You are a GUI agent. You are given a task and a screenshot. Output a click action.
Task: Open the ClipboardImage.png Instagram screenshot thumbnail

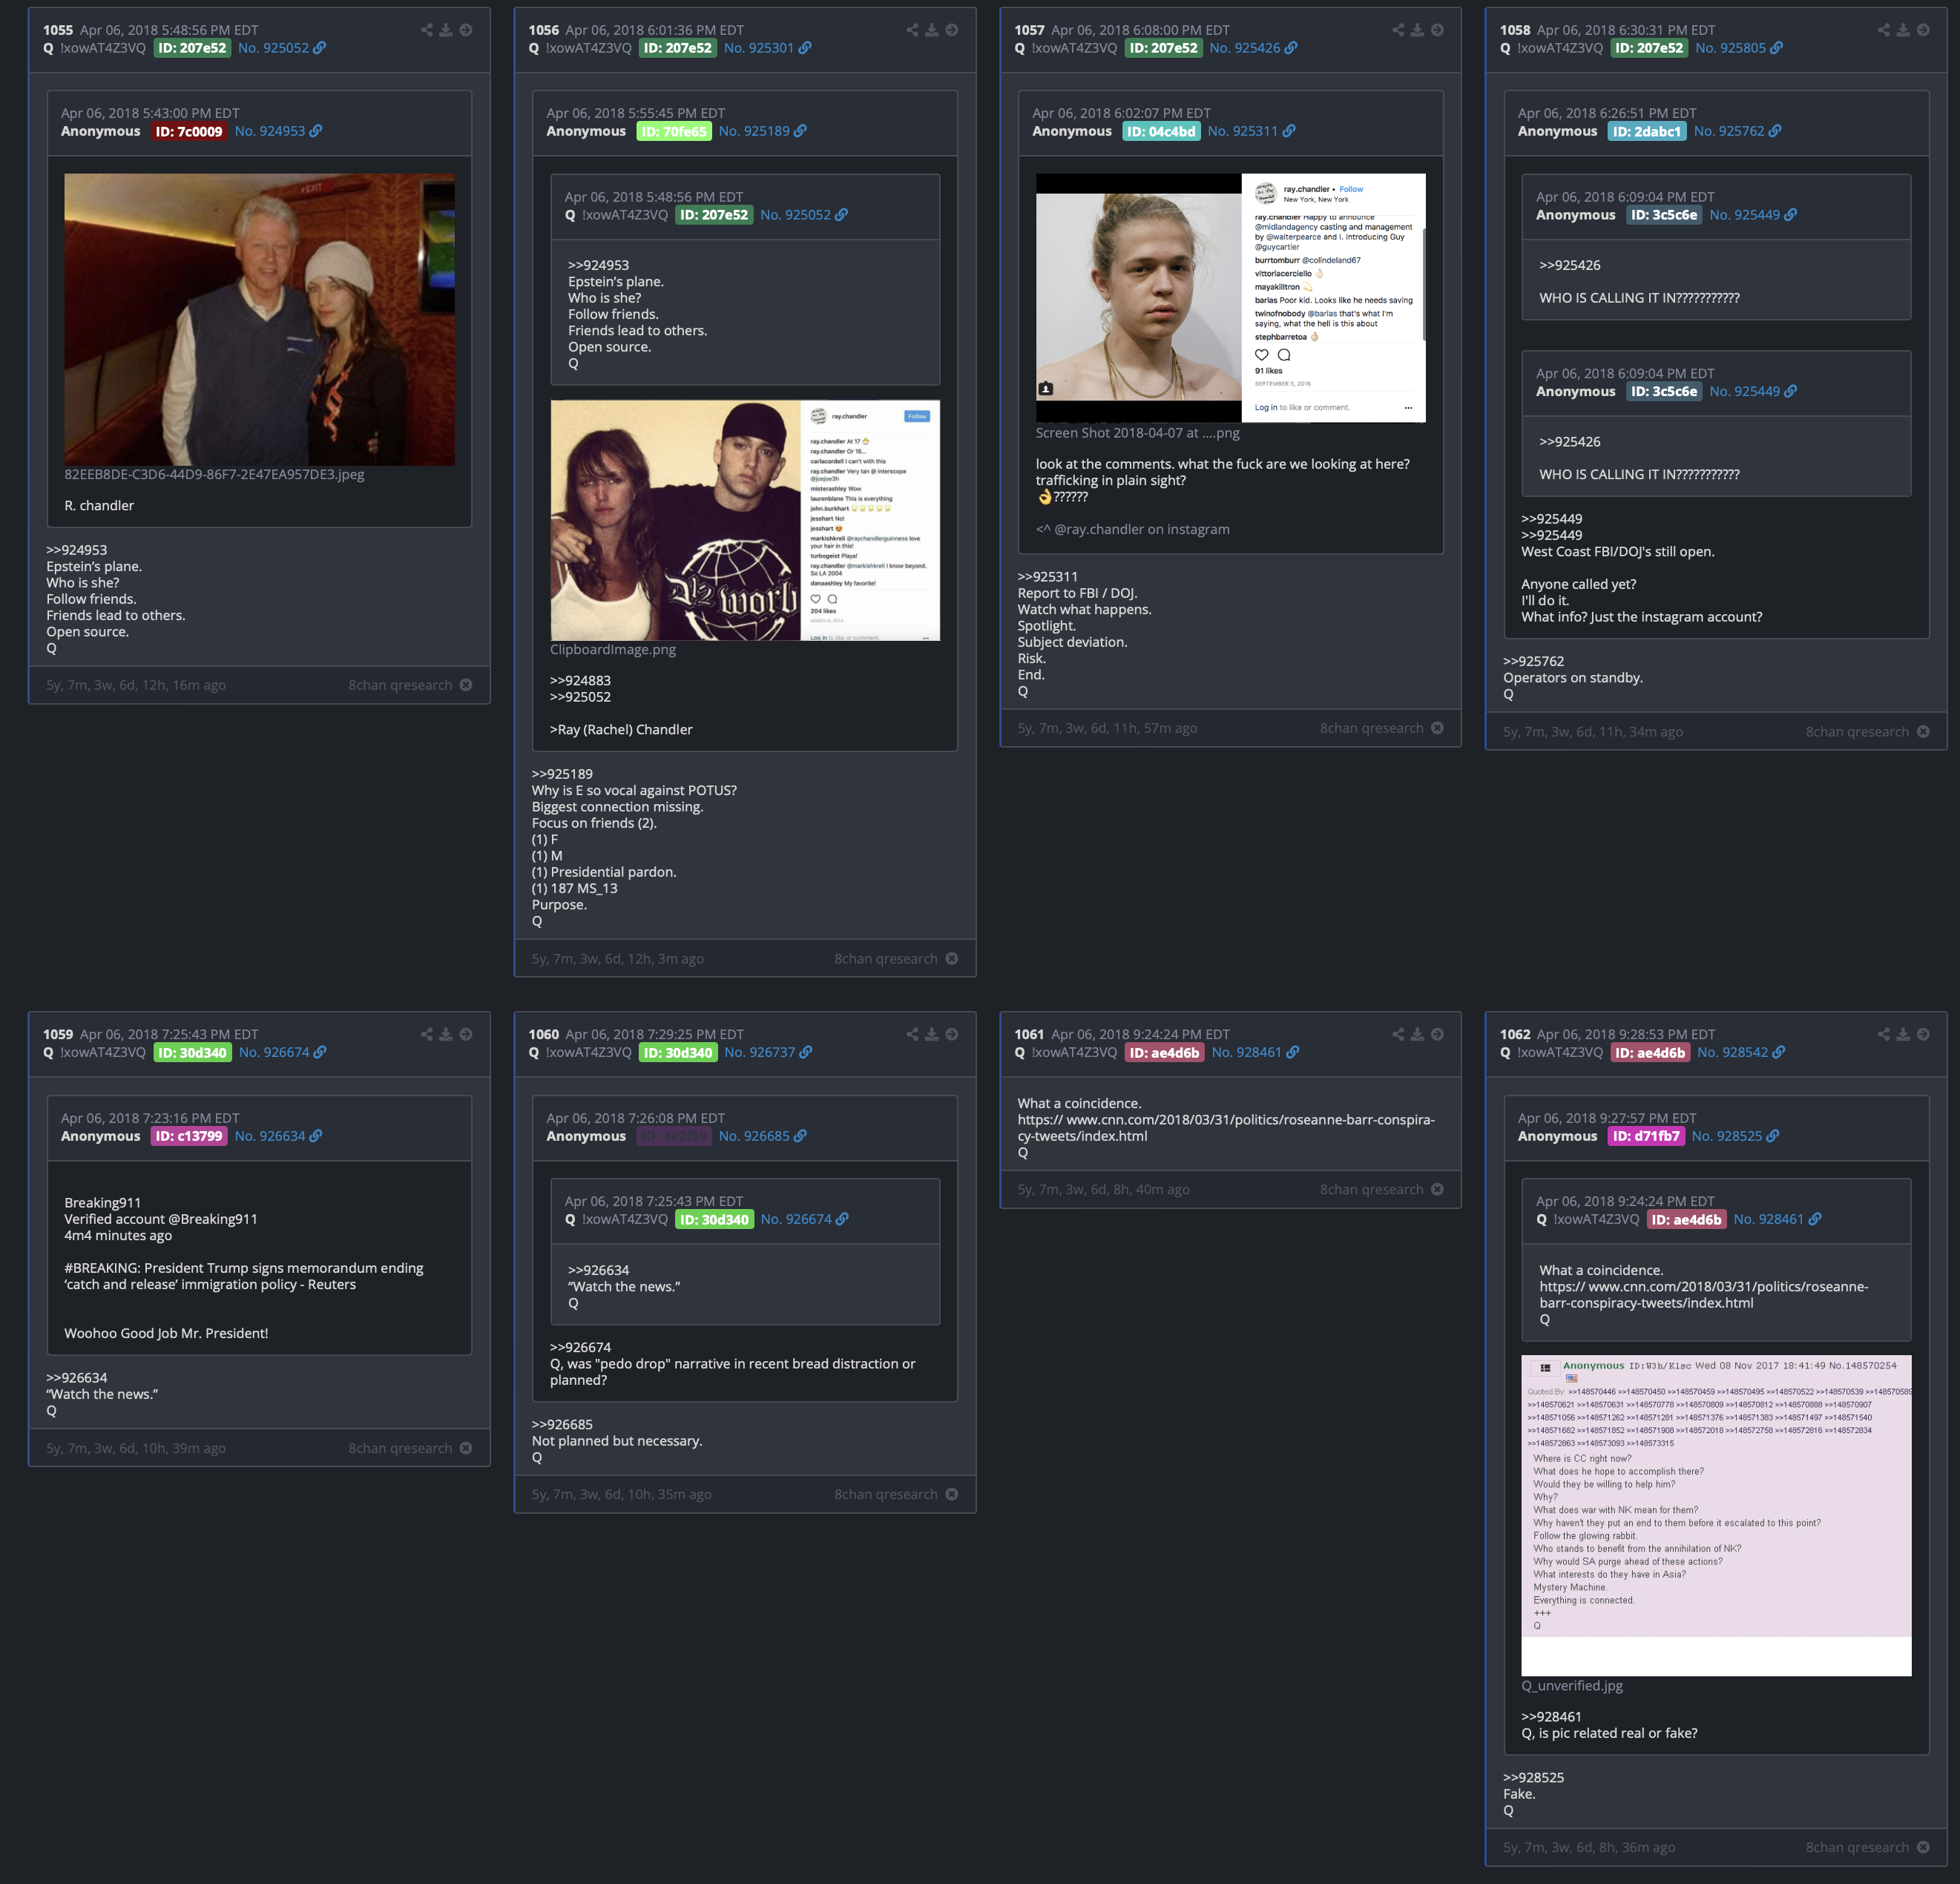click(745, 520)
